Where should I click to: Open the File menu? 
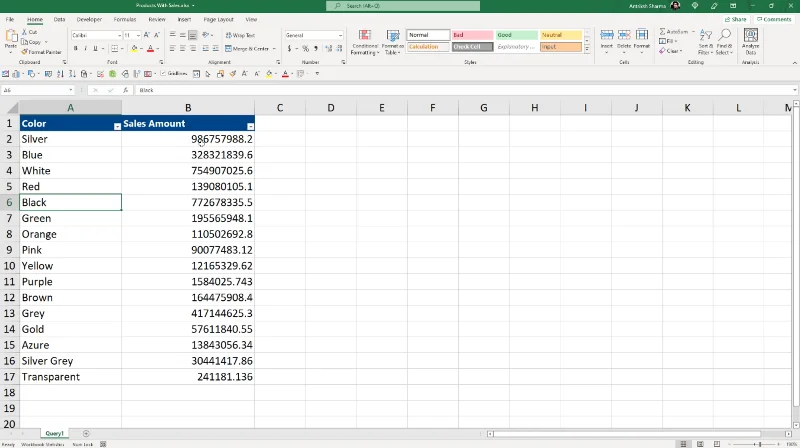pyautogui.click(x=10, y=19)
